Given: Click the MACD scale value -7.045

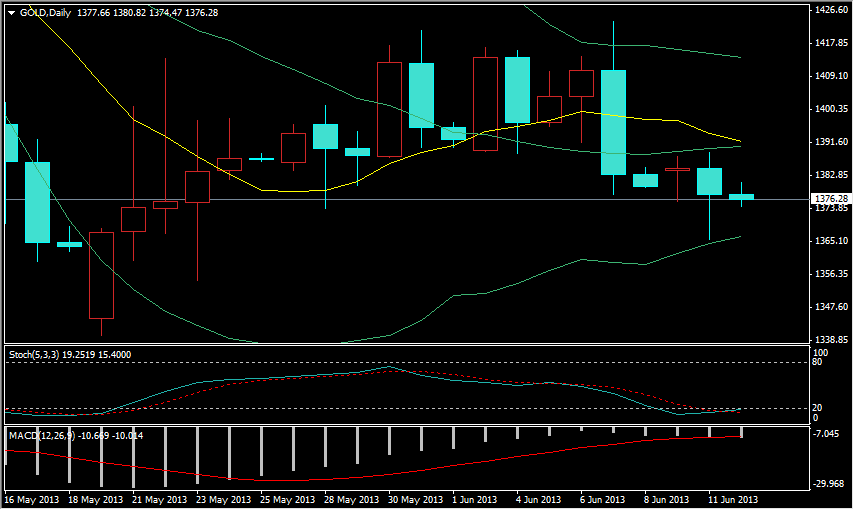Looking at the screenshot, I should (x=826, y=434).
